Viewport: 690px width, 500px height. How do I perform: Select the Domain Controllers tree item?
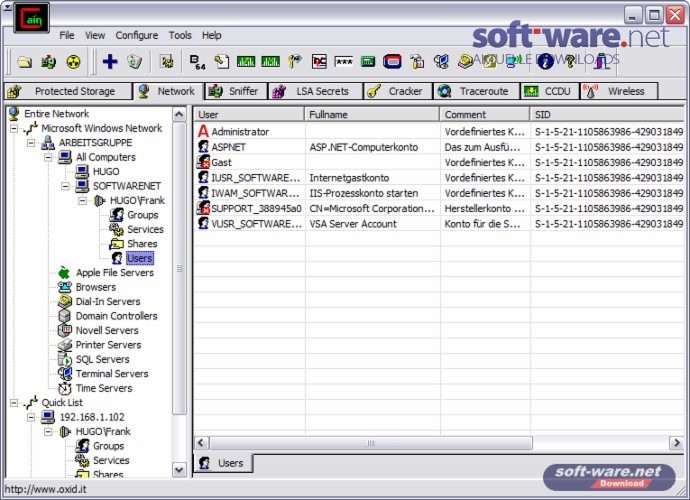tap(116, 316)
